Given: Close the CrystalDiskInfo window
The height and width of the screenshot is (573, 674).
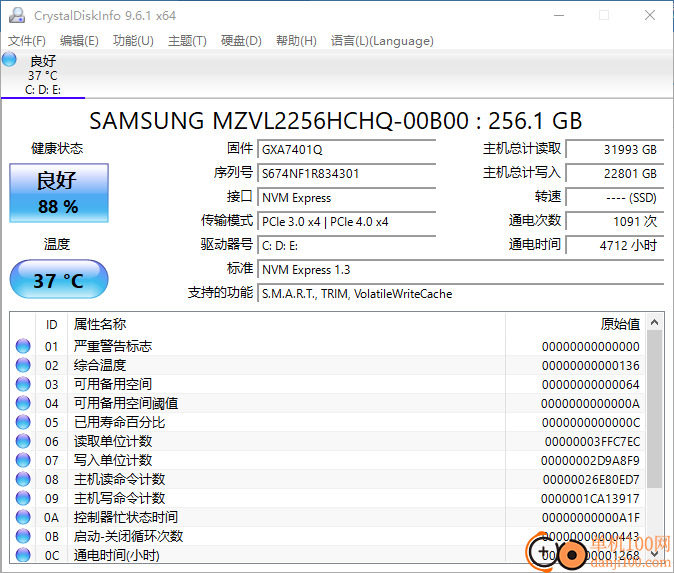Looking at the screenshot, I should click(x=650, y=15).
